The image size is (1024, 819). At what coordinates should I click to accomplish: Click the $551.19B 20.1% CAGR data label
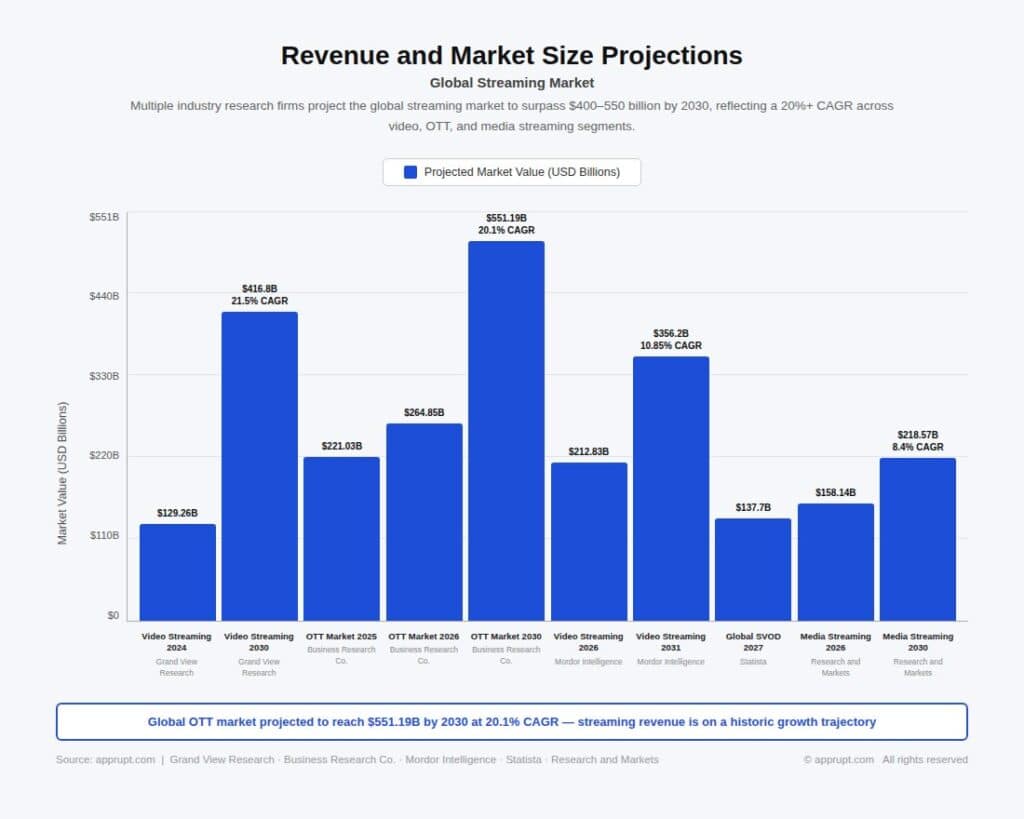pos(506,224)
